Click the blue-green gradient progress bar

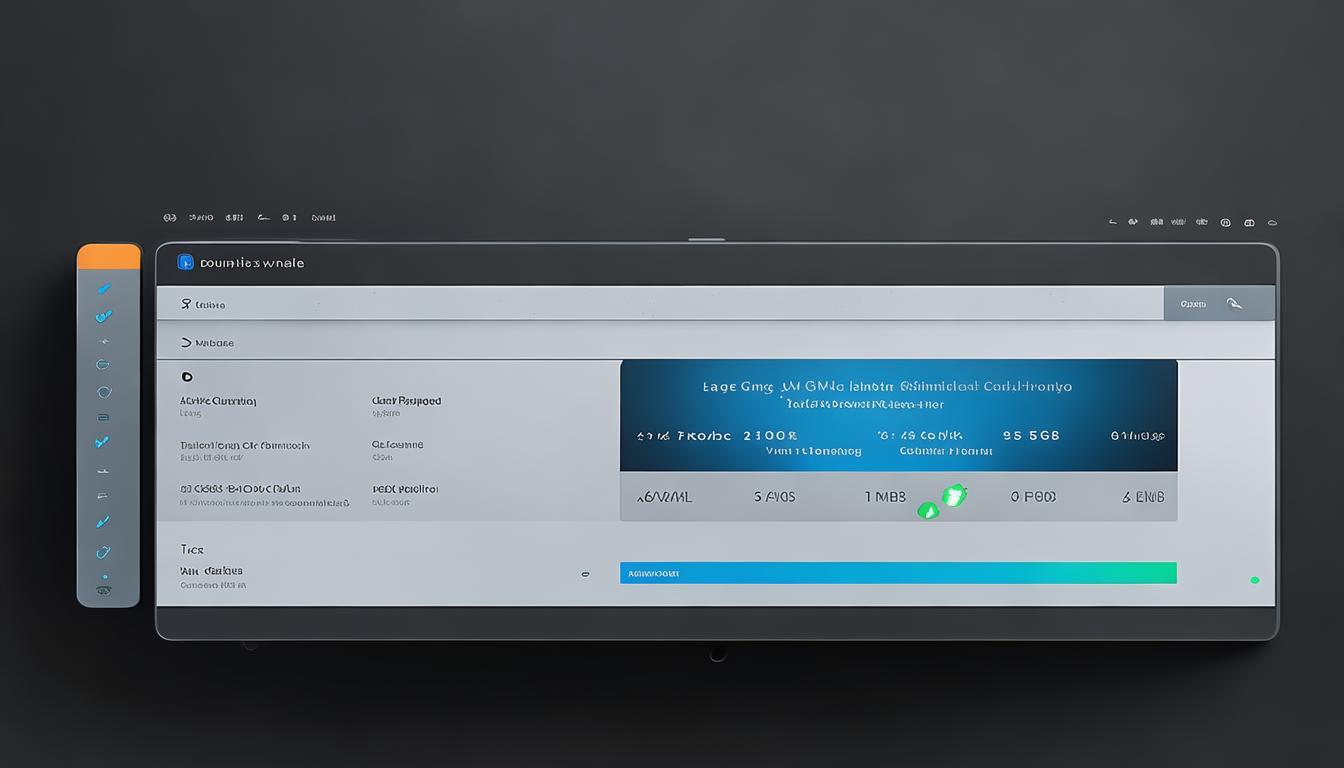coord(897,573)
